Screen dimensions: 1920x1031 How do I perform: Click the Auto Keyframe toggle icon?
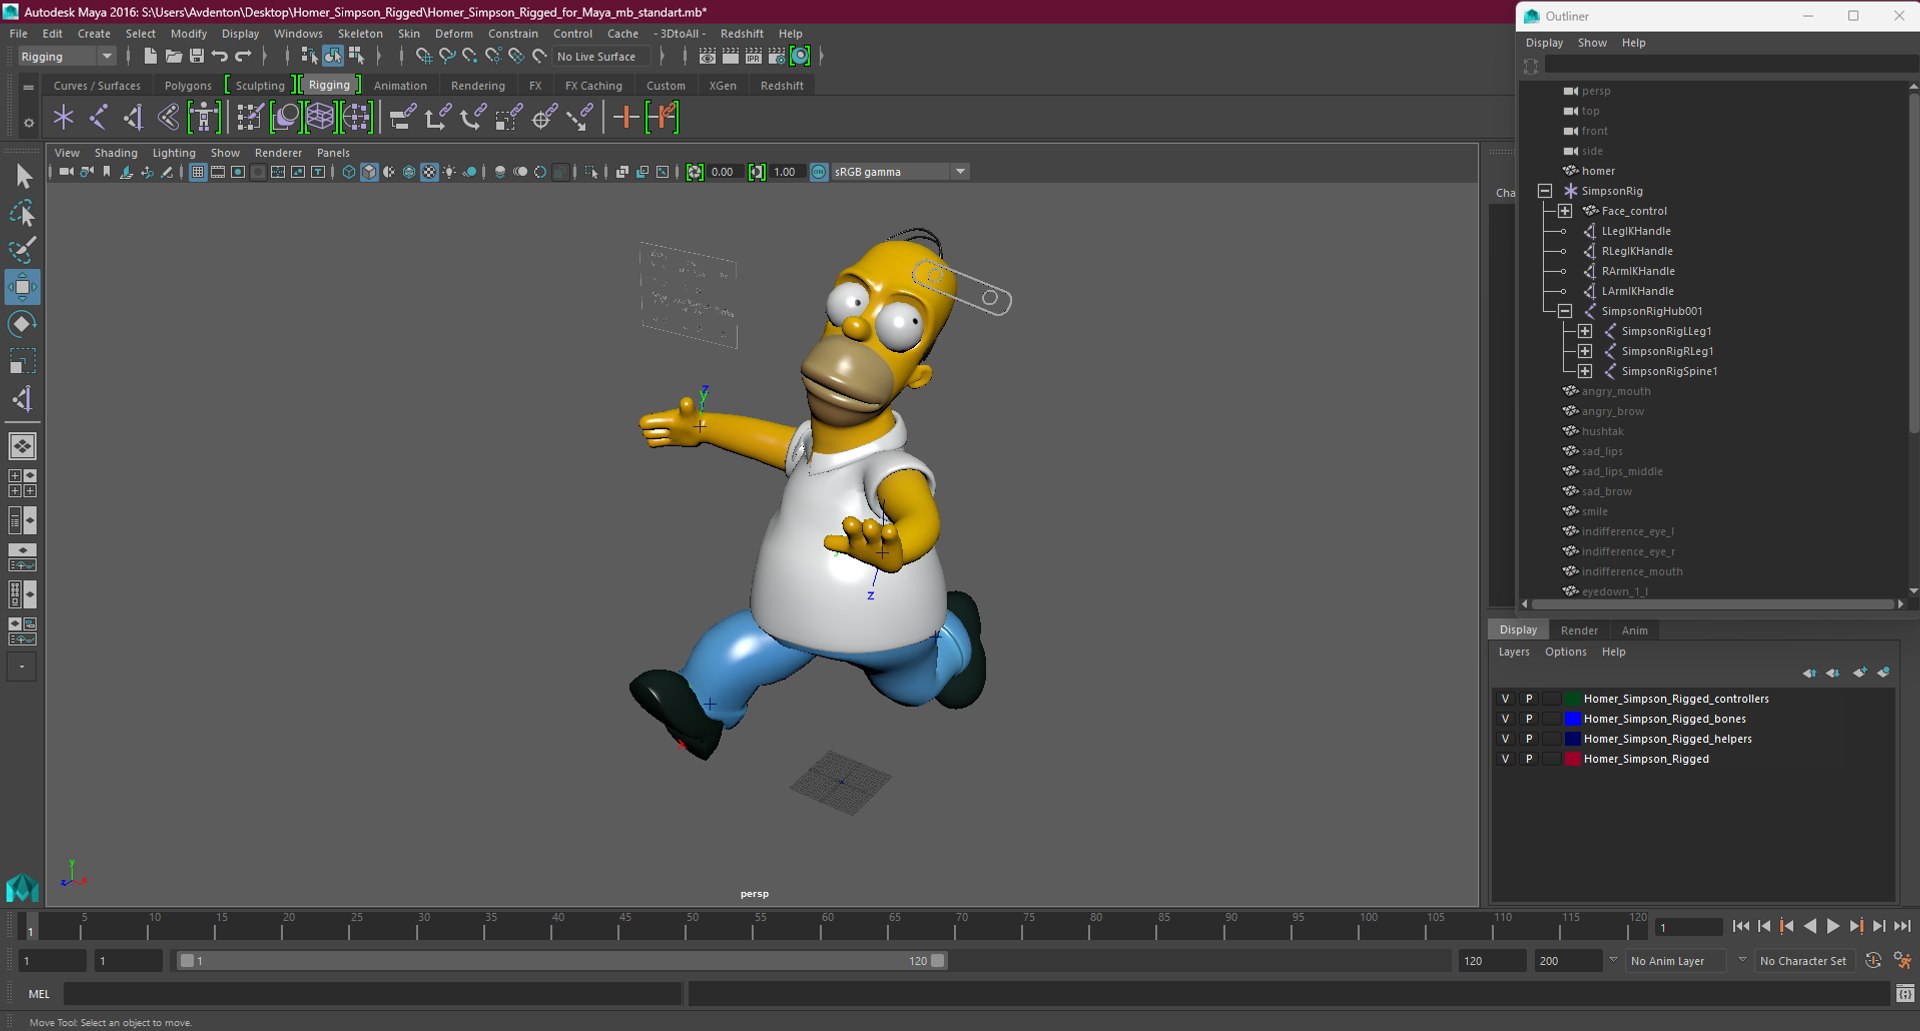tap(1873, 960)
